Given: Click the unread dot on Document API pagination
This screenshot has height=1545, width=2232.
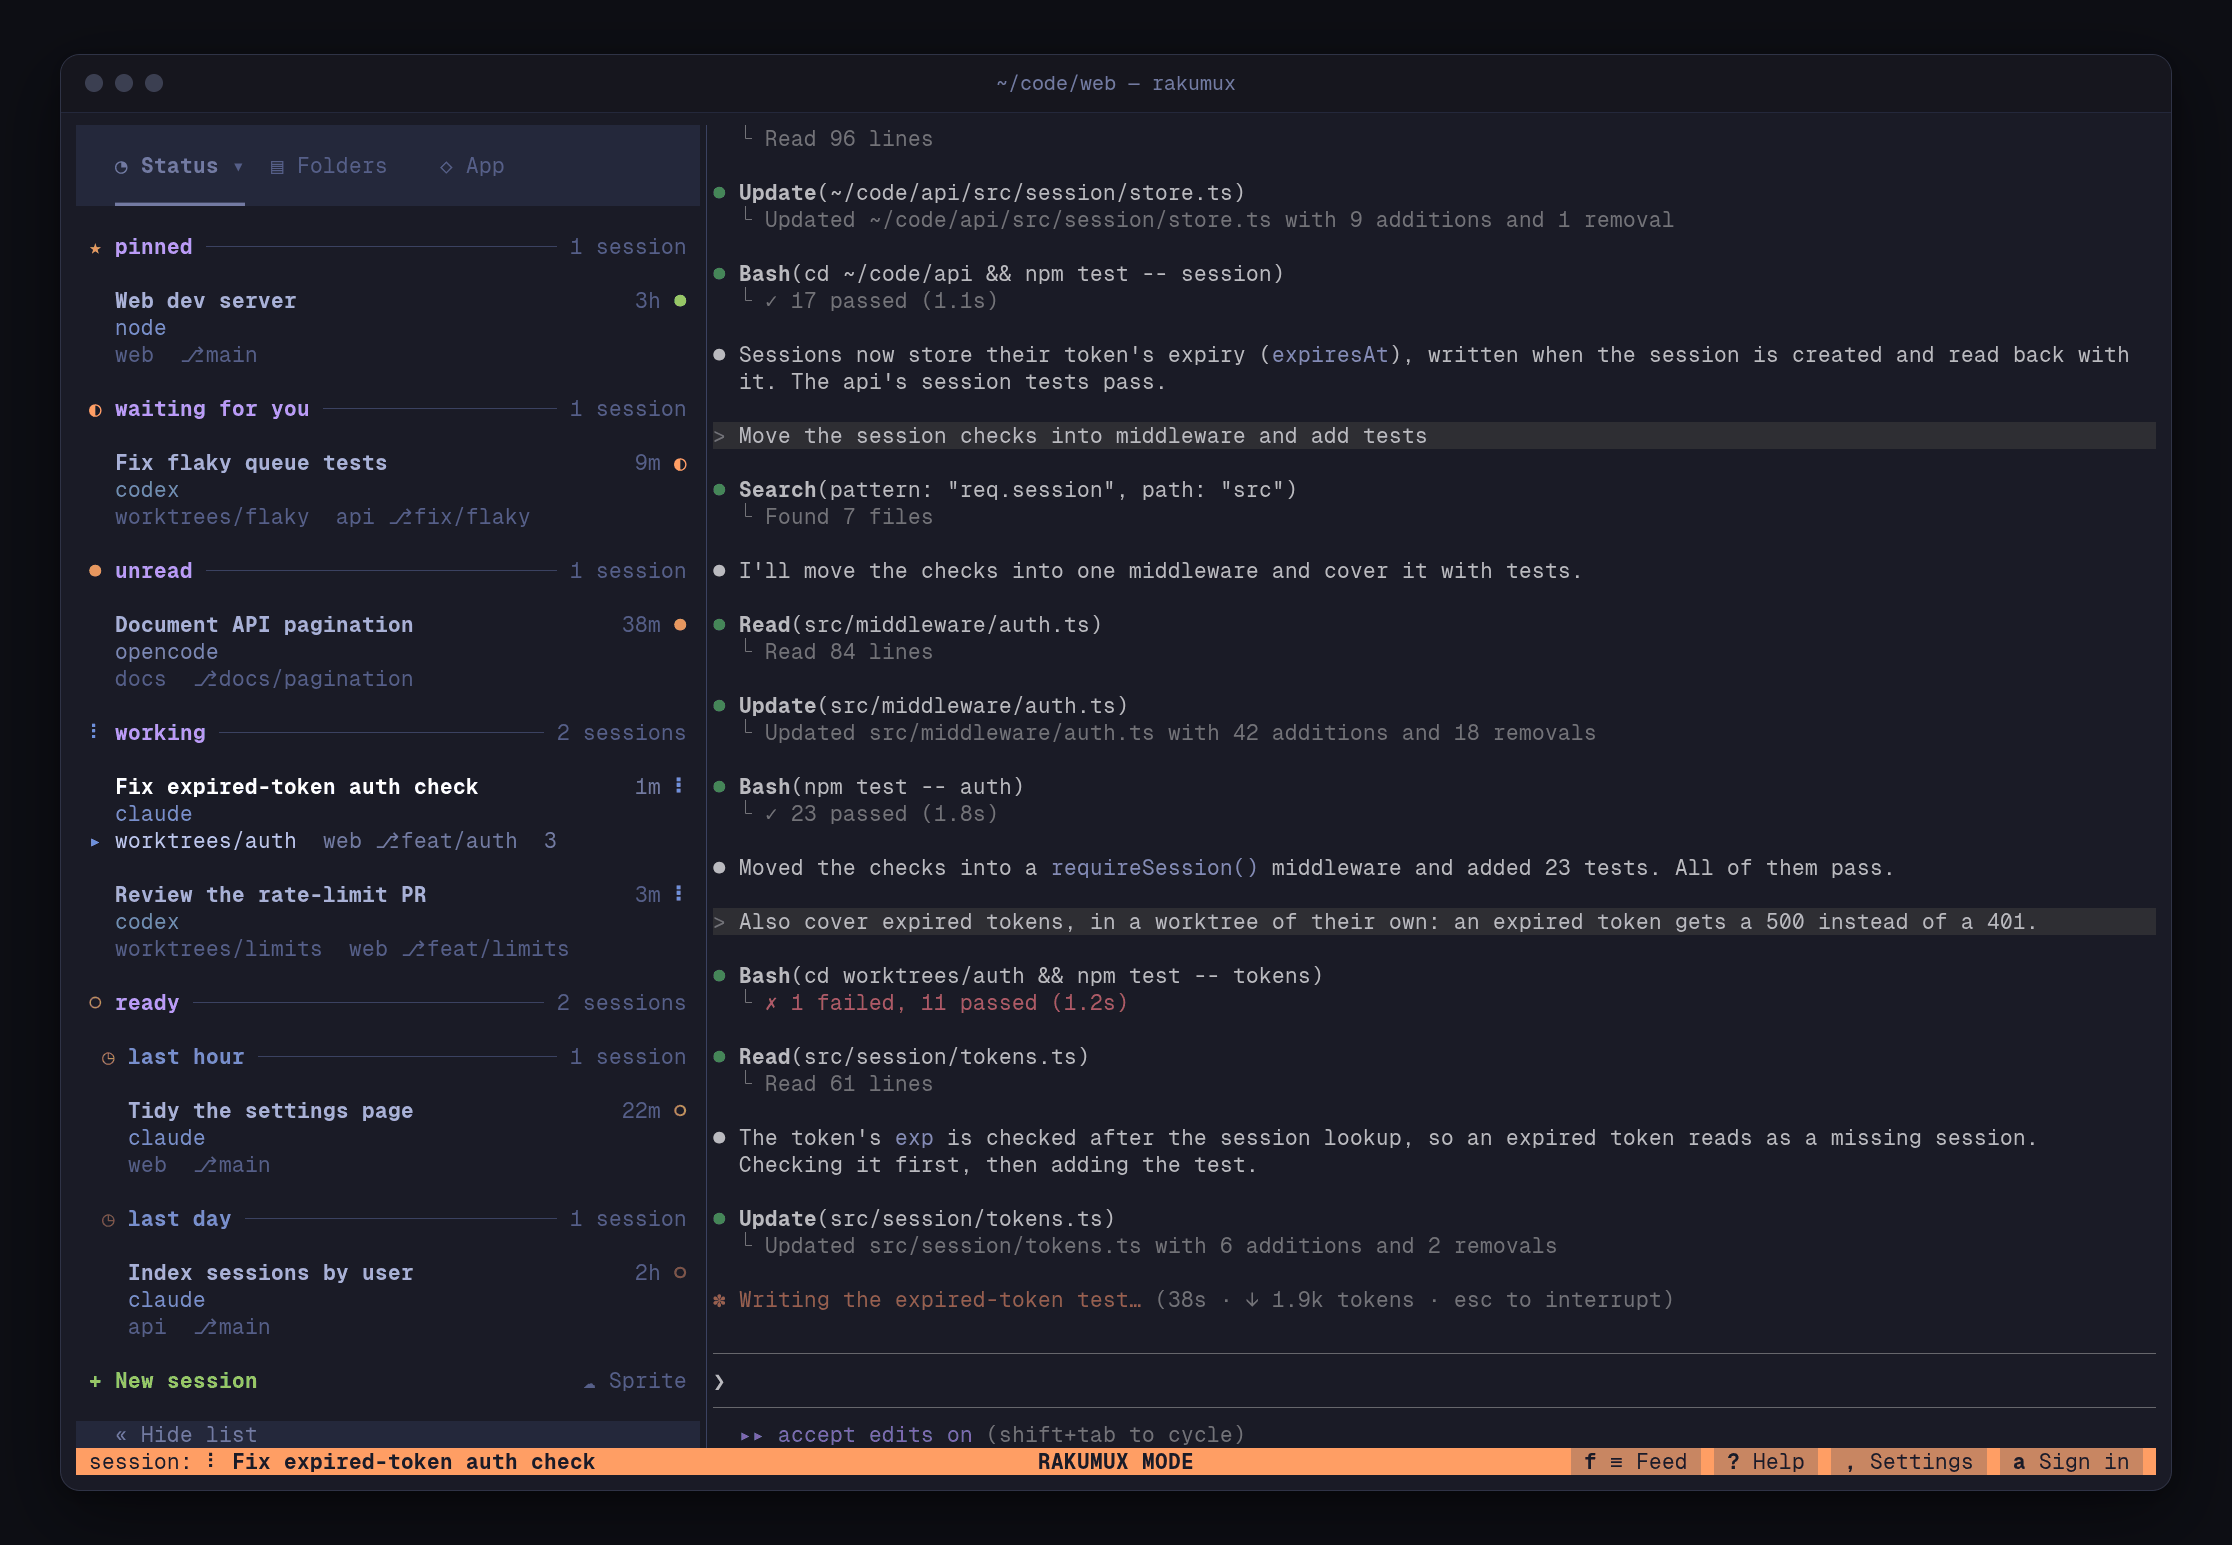Looking at the screenshot, I should coord(680,625).
